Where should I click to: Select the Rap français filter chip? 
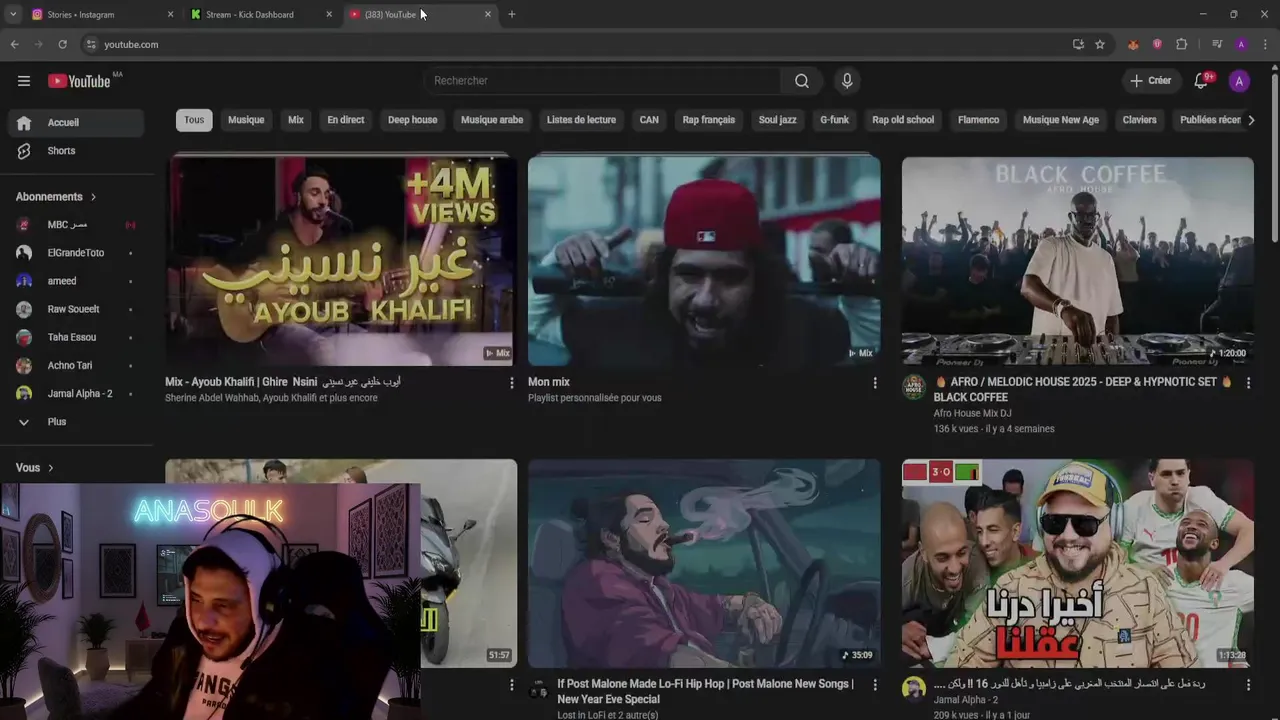tap(709, 120)
